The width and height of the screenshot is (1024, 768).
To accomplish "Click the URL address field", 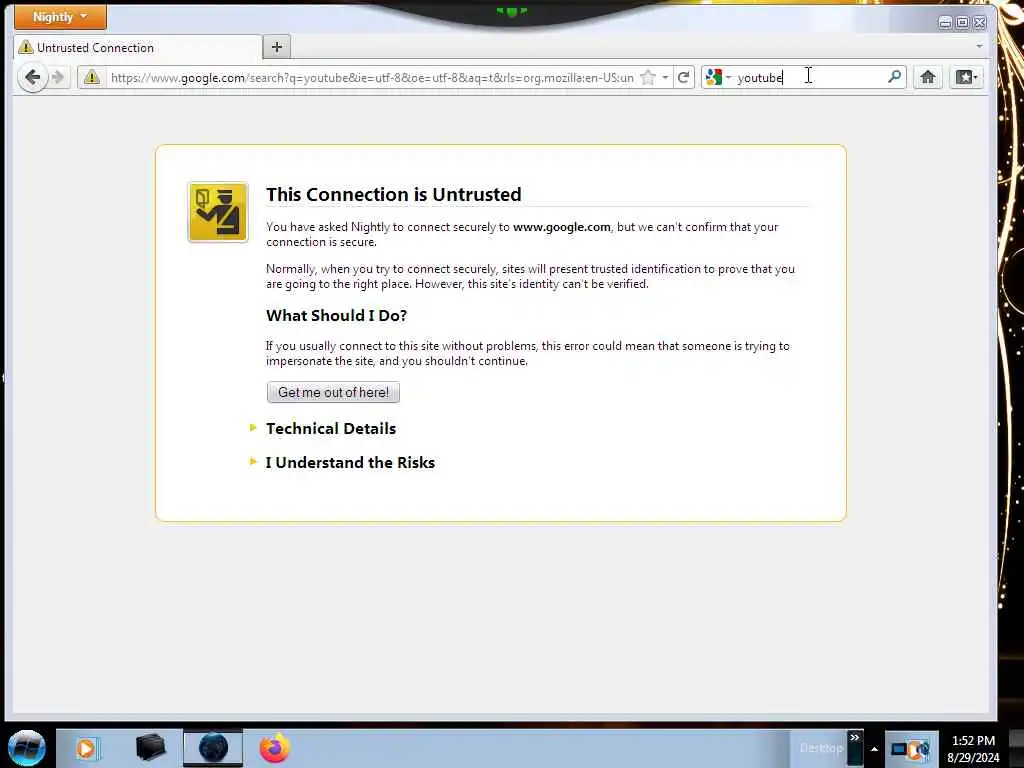I will (372, 78).
